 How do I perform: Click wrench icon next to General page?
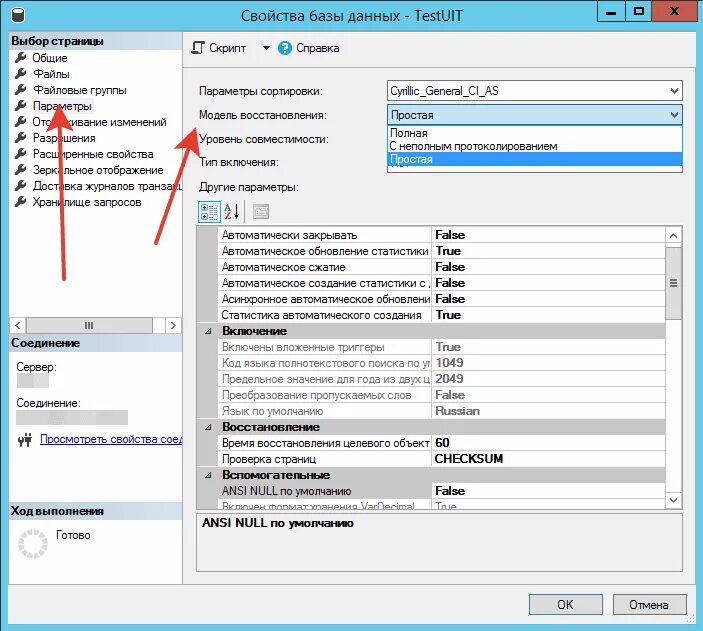pyautogui.click(x=21, y=57)
